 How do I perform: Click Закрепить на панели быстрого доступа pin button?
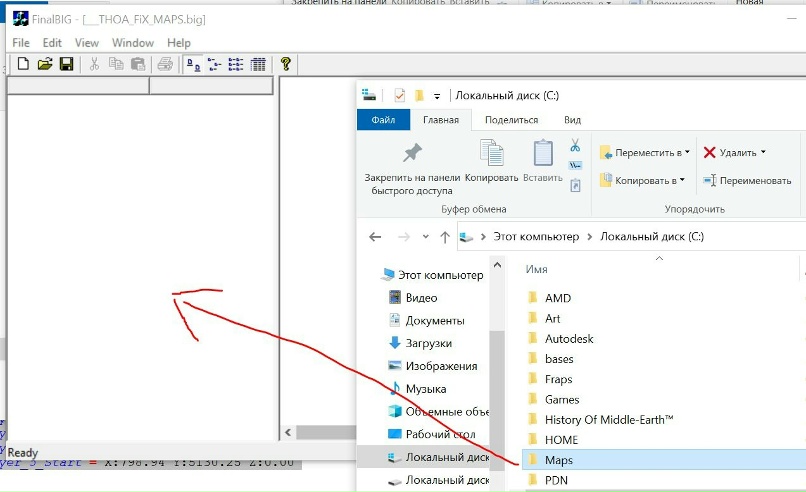click(x=412, y=169)
